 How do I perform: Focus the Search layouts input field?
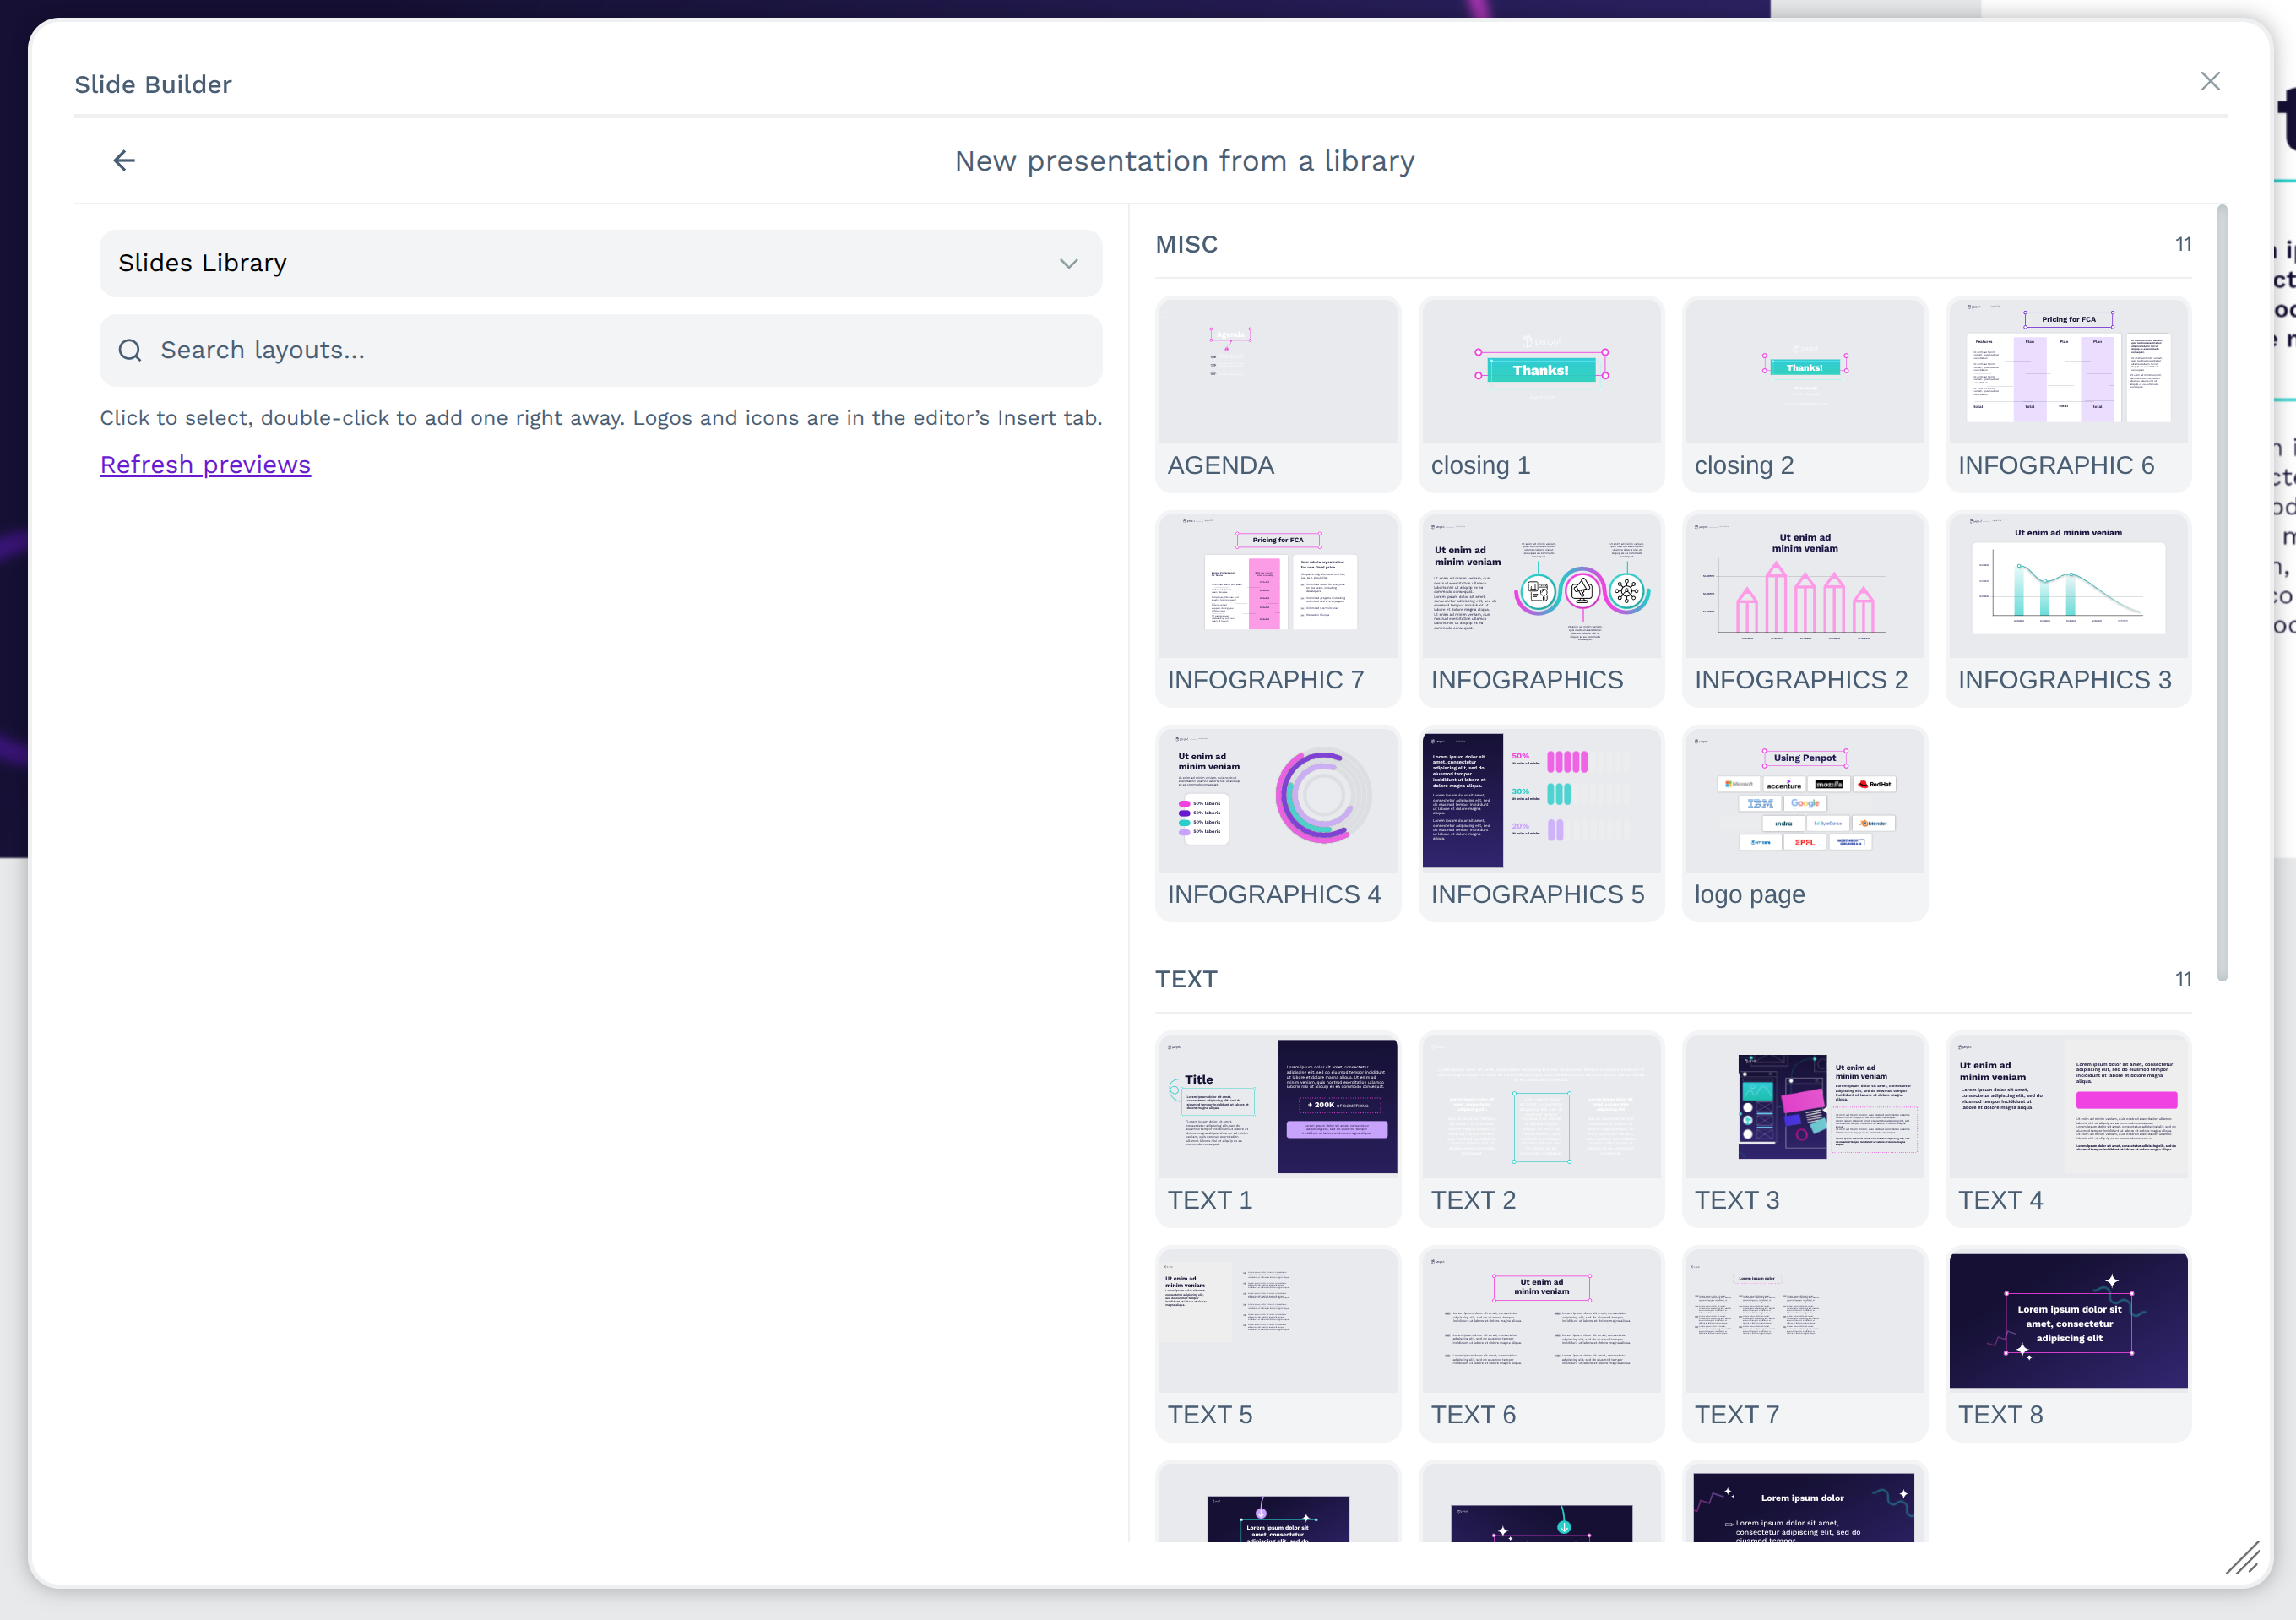coord(601,350)
